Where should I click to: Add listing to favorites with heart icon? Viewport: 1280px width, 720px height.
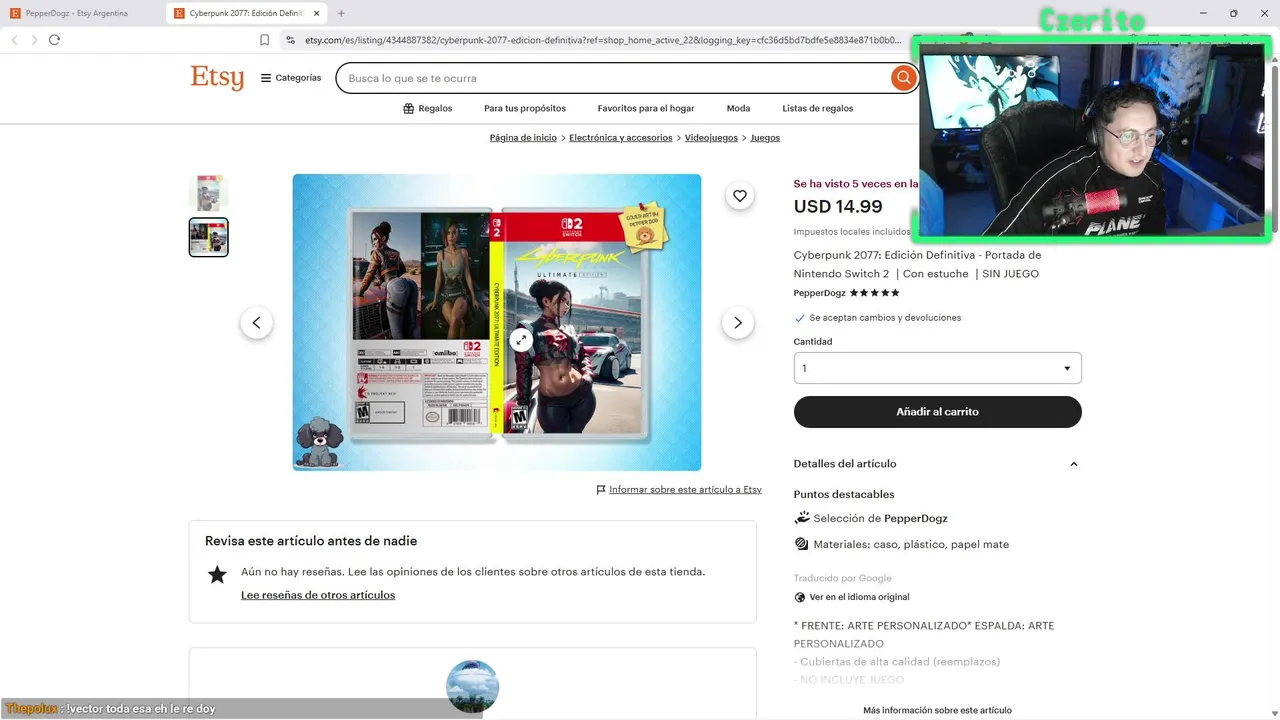(740, 196)
